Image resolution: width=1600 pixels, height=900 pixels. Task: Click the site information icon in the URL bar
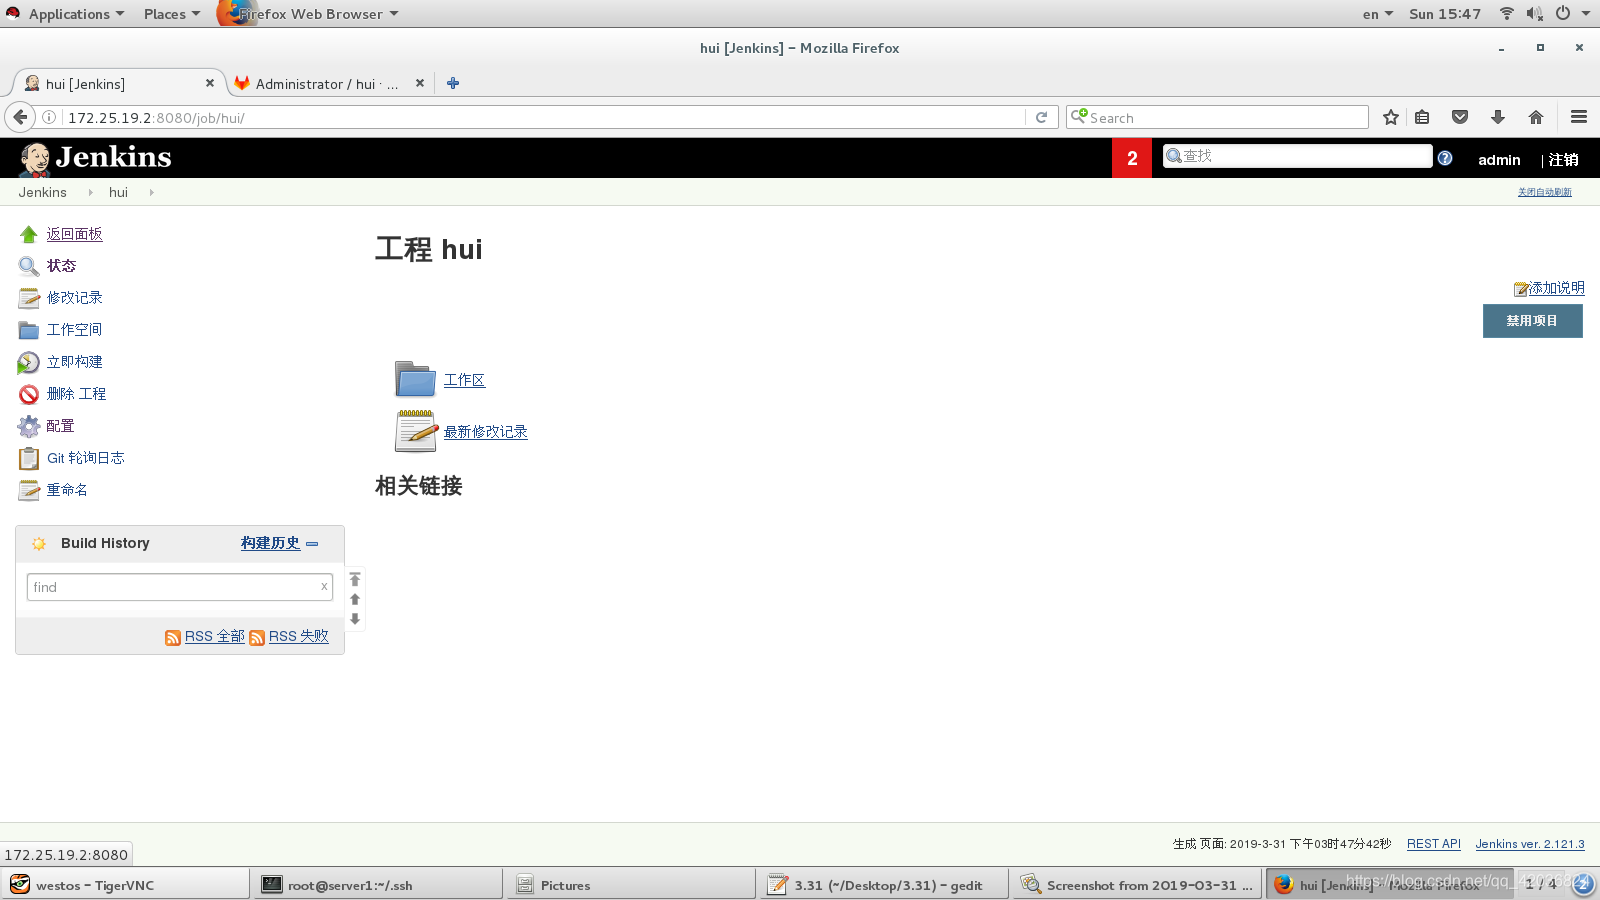click(x=48, y=117)
